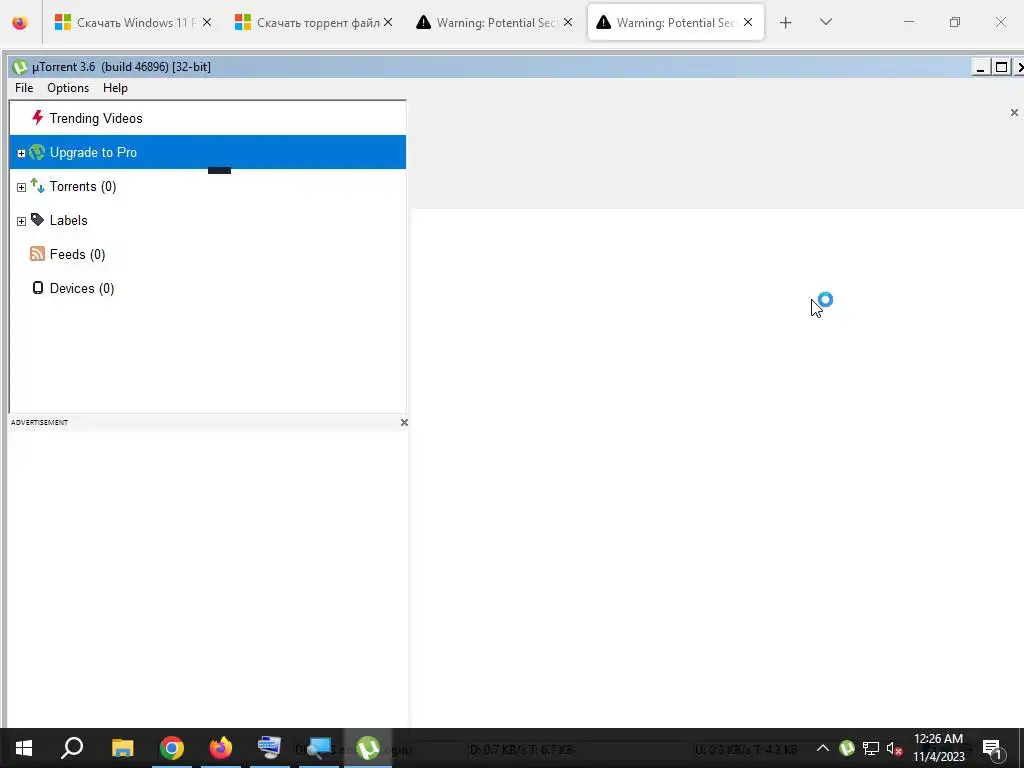This screenshot has height=768, width=1024.
Task: Launch File Explorer from taskbar
Action: coord(122,748)
